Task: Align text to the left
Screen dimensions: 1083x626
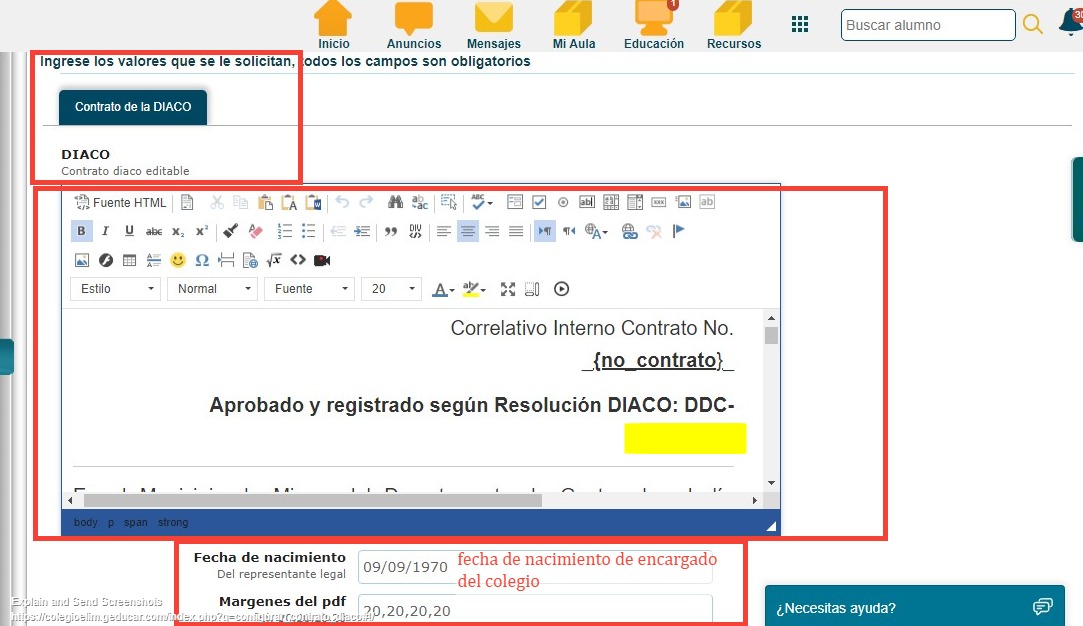Action: 444,231
